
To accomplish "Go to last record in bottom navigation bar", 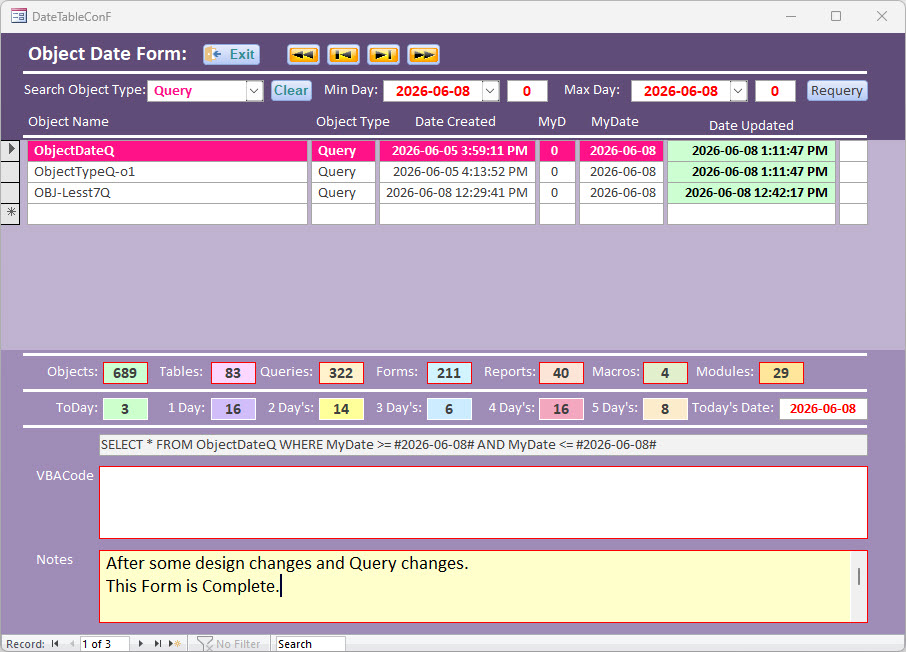I will click(157, 643).
